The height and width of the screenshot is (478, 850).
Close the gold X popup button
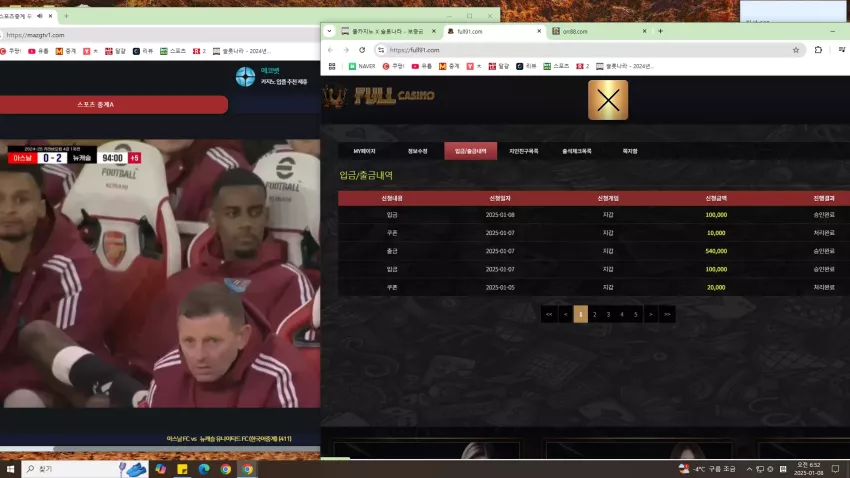608,100
